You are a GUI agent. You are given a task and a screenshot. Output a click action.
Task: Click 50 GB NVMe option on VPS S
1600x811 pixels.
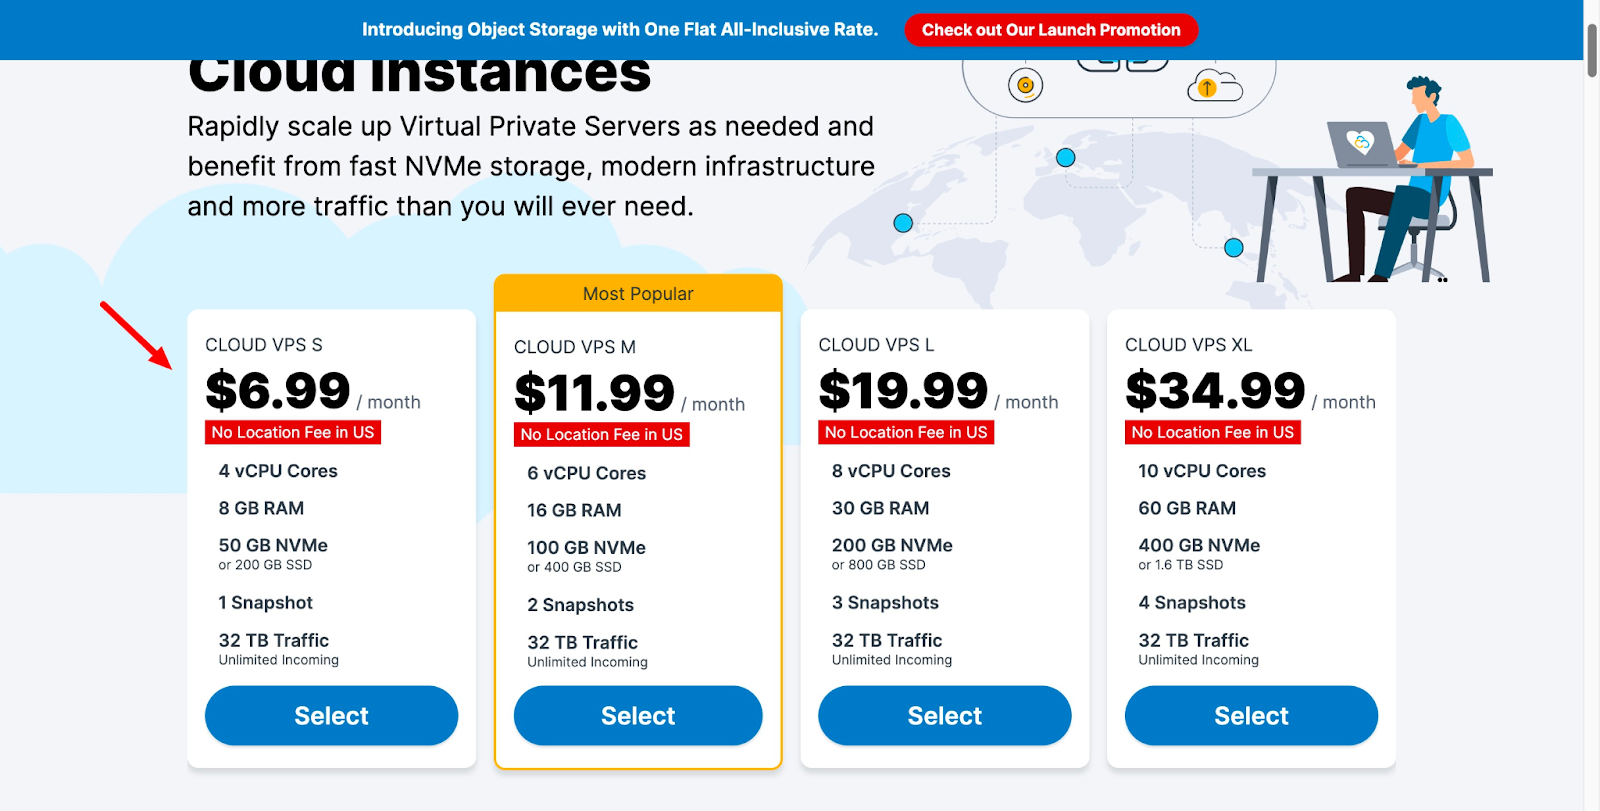(273, 546)
